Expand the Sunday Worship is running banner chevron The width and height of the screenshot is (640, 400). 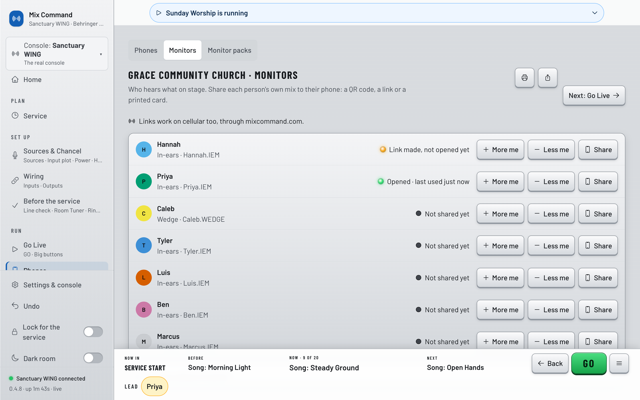[x=594, y=13]
